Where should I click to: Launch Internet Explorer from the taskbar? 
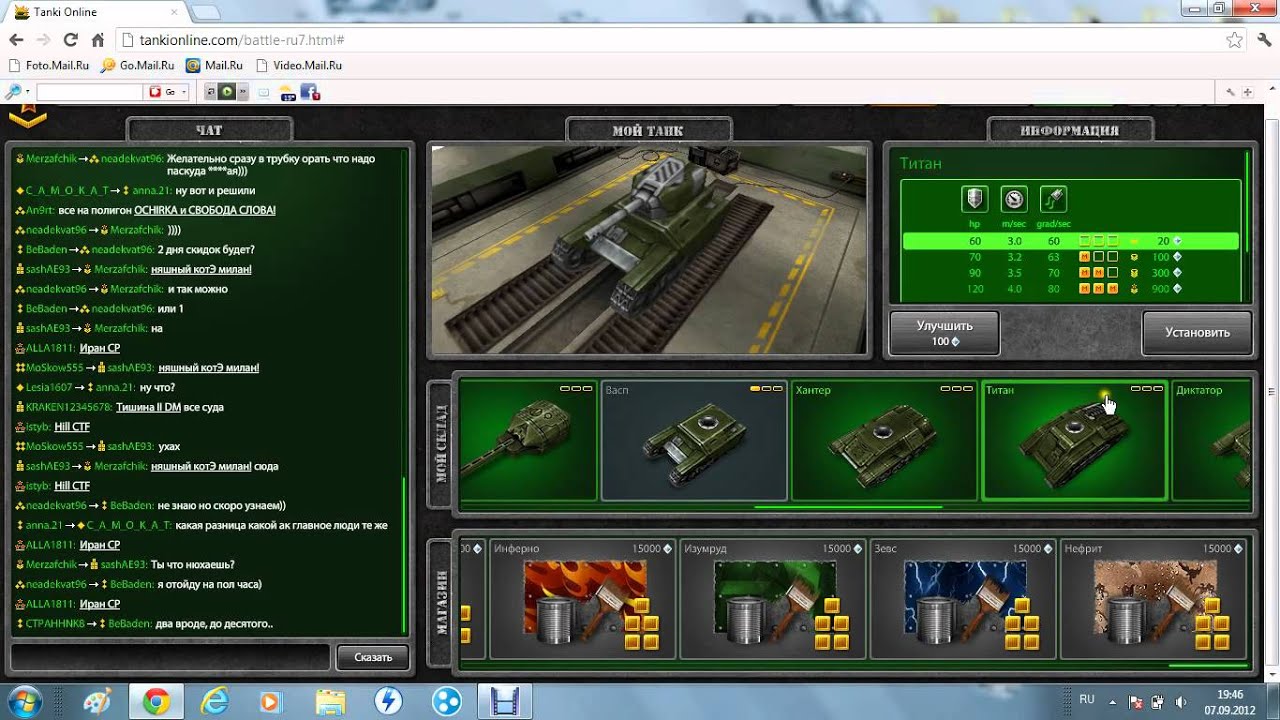214,702
